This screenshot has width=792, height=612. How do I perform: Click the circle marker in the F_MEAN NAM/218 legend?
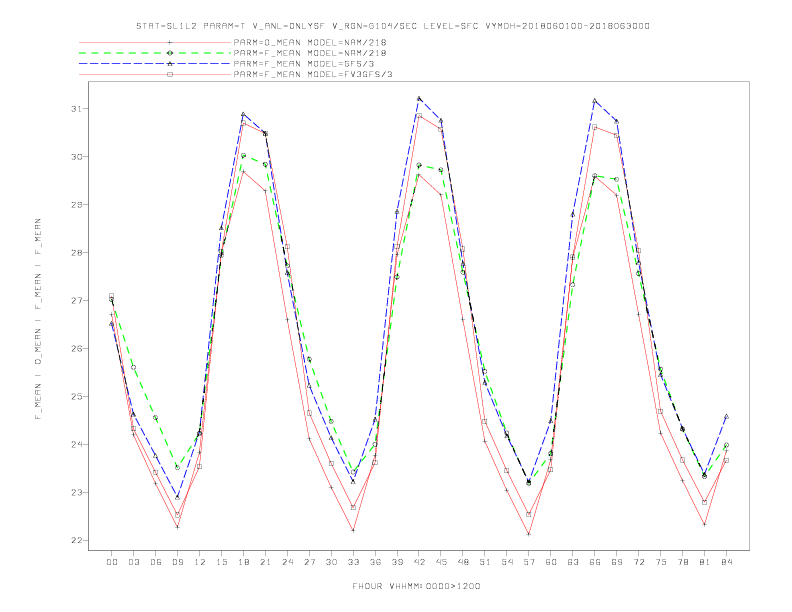pyautogui.click(x=170, y=53)
